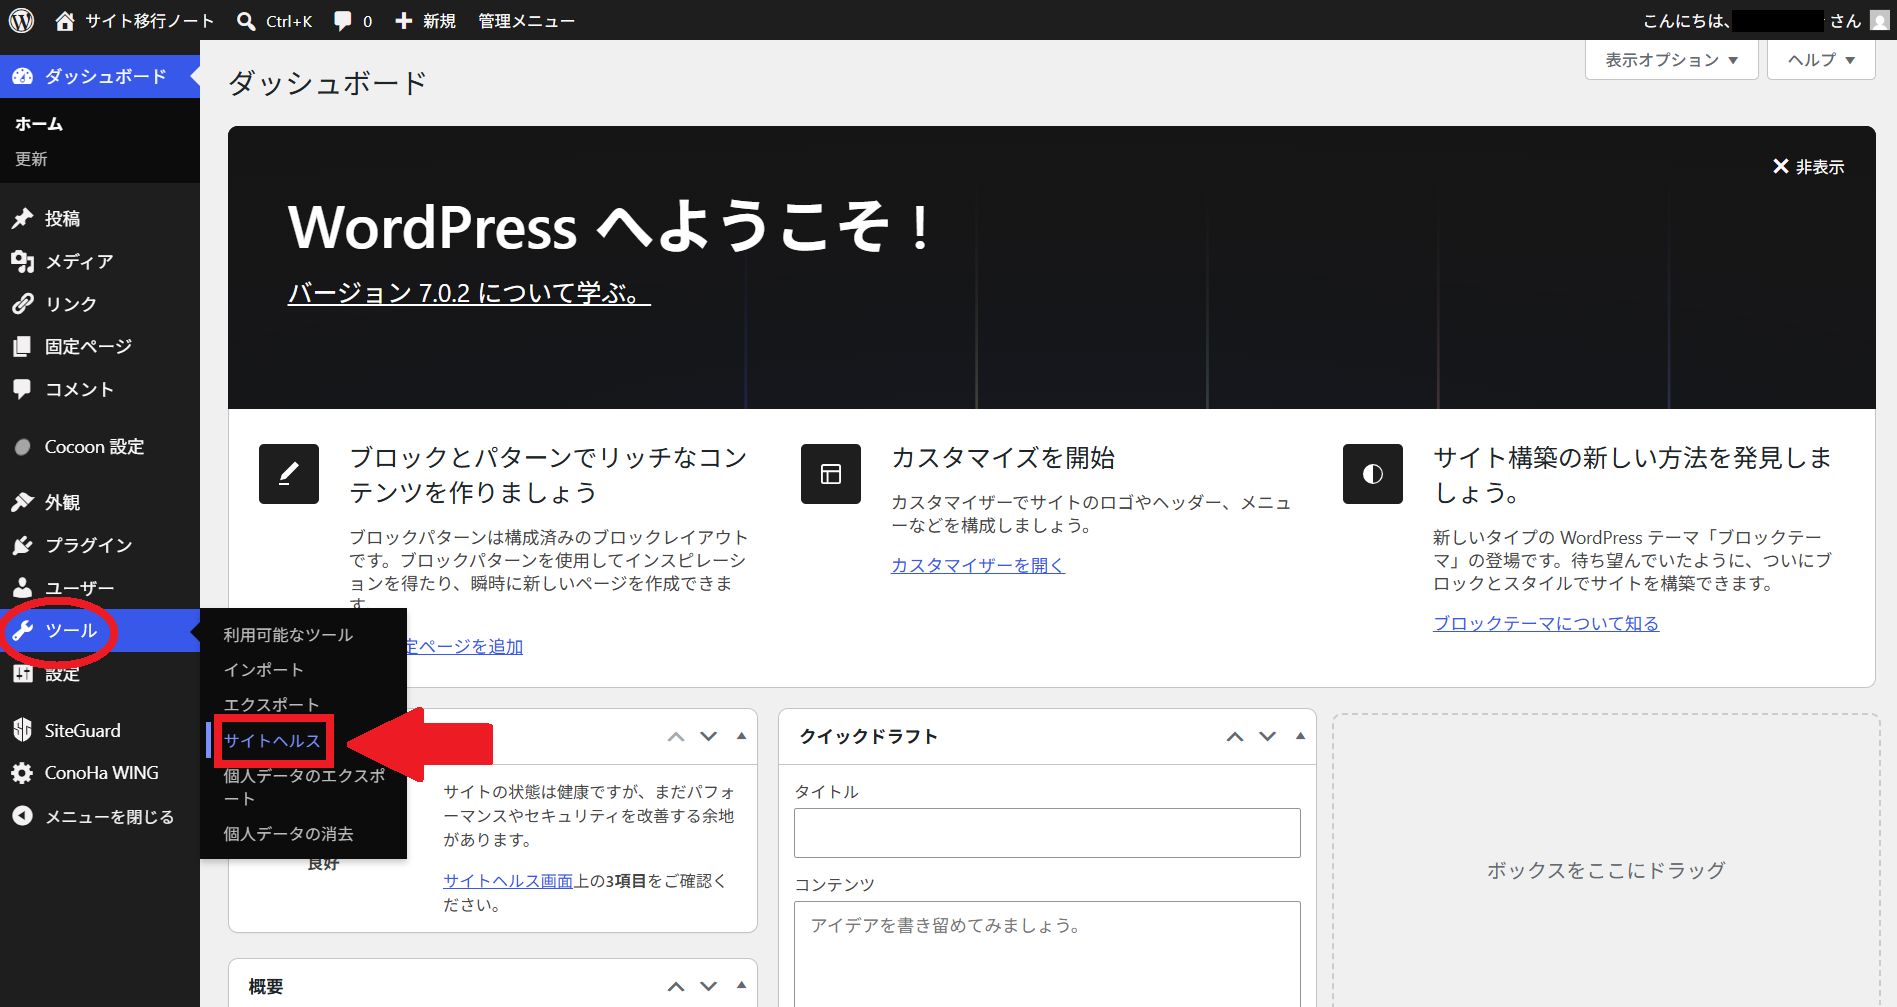Click the ツール wrench icon in sidebar
The image size is (1897, 1007).
[x=22, y=630]
